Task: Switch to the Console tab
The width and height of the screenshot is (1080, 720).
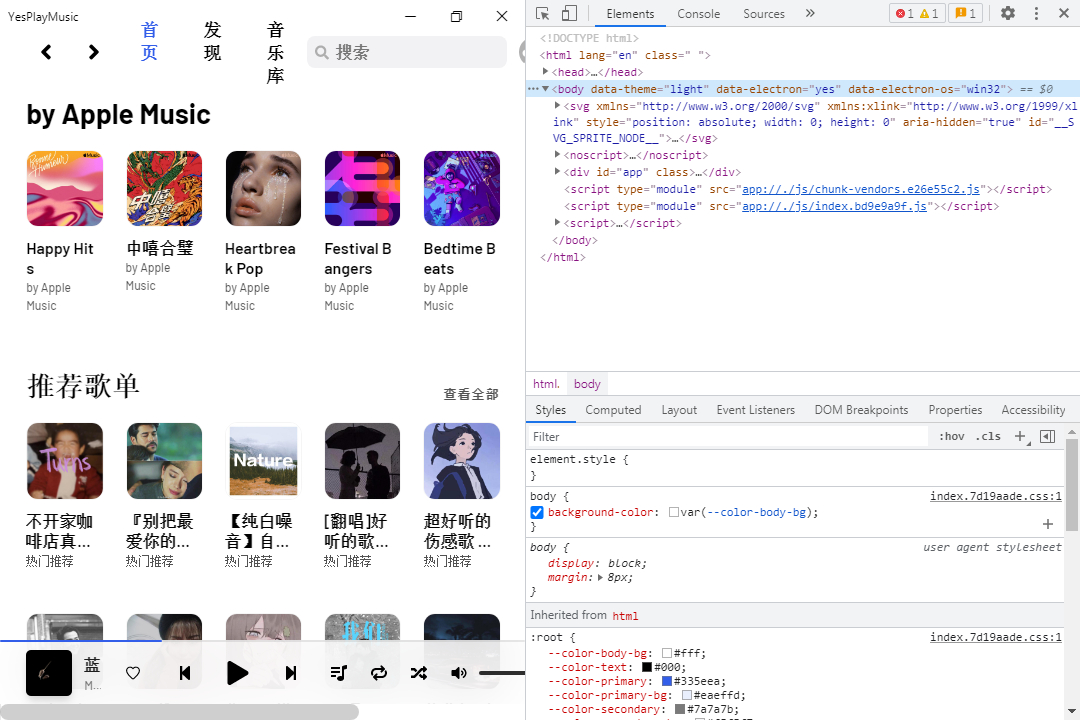Action: pyautogui.click(x=698, y=14)
